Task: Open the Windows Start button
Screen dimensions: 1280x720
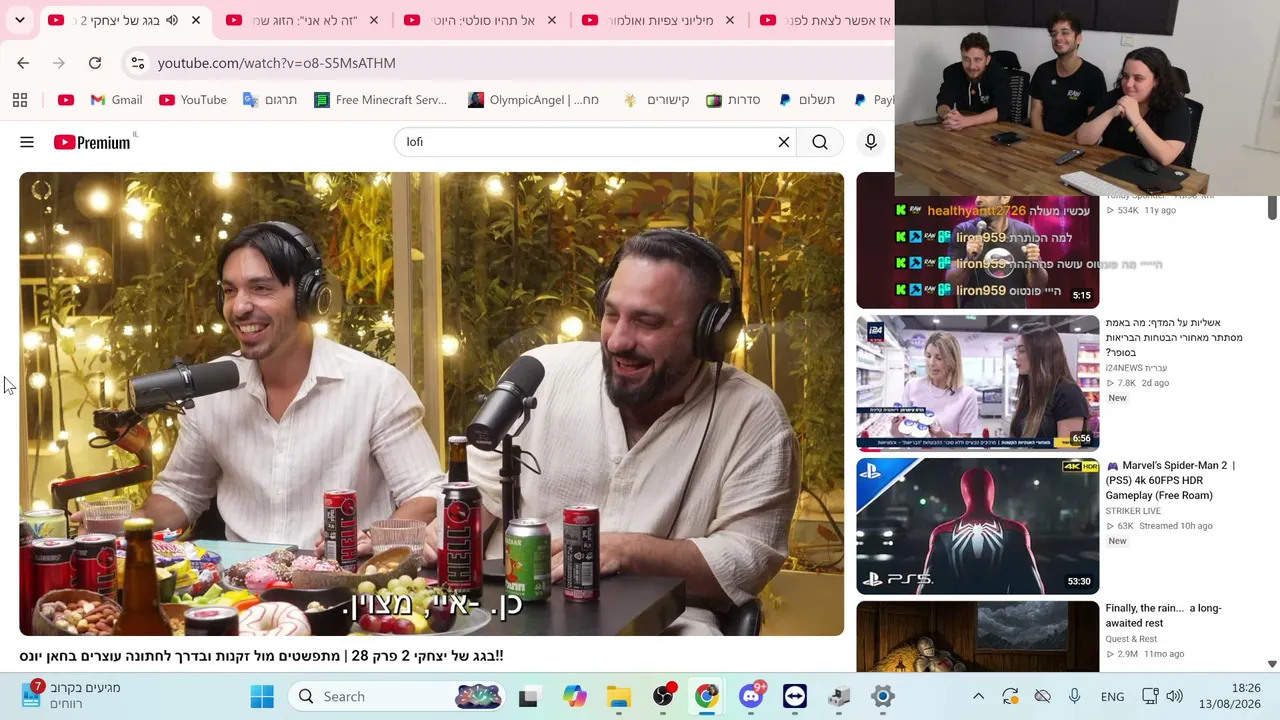Action: (262, 696)
